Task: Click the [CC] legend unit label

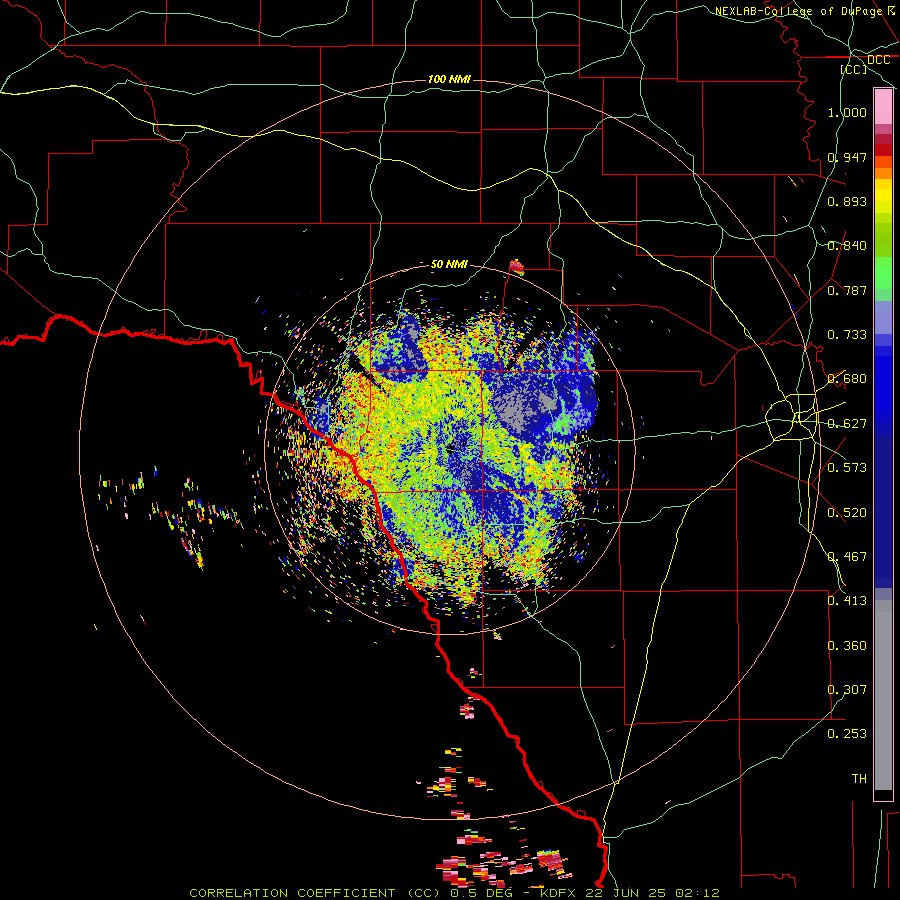Action: (854, 69)
